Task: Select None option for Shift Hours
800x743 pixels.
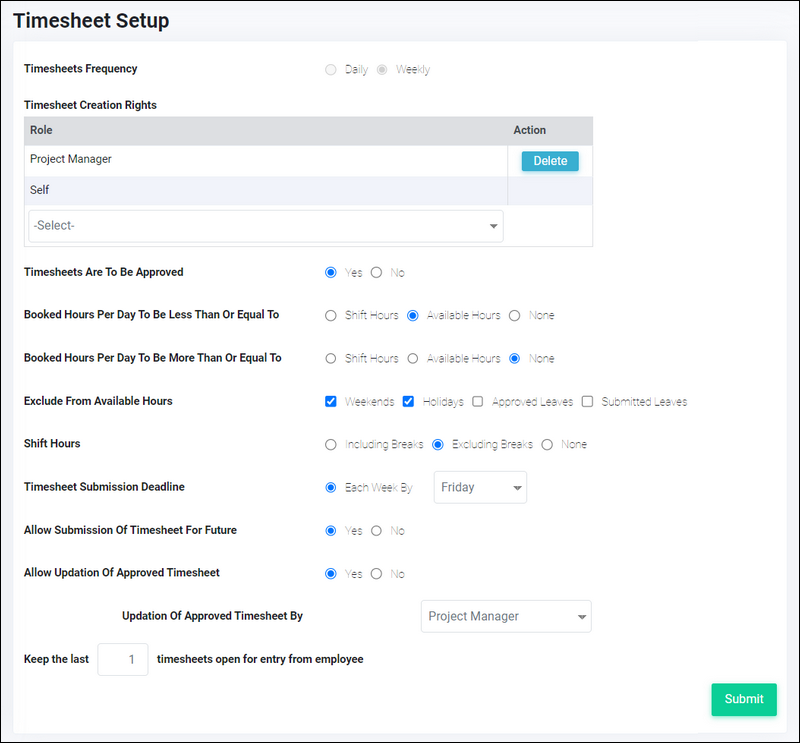Action: click(547, 444)
